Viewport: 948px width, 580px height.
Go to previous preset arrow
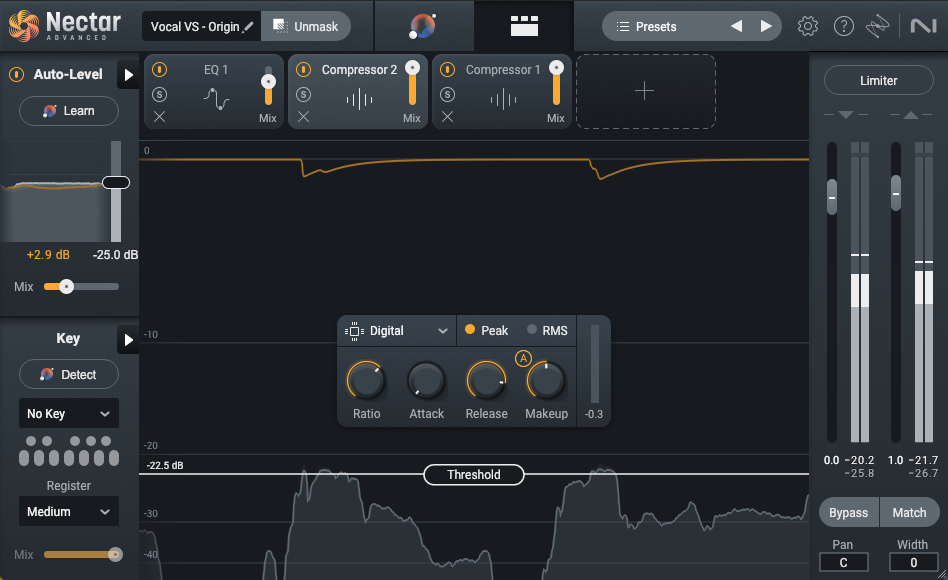point(736,26)
